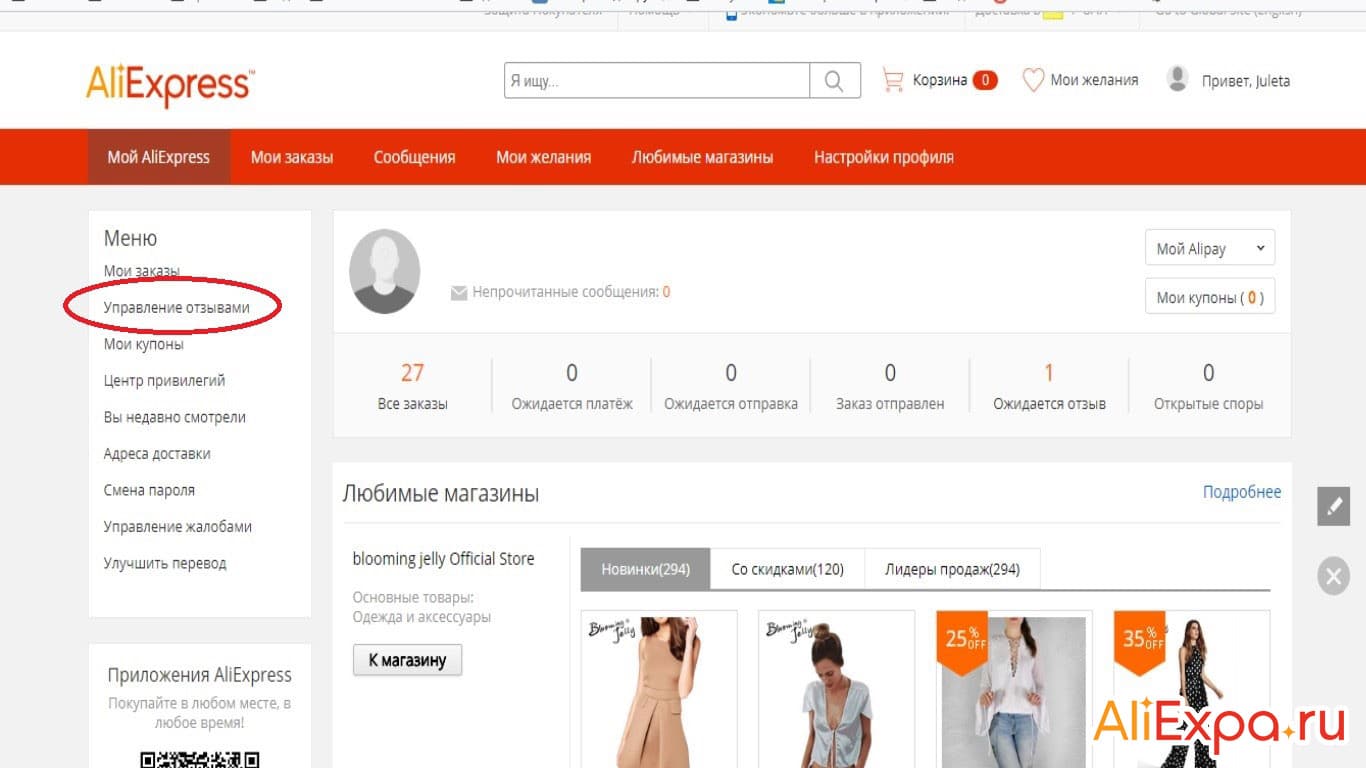Select the Новинки(294) tab
The width and height of the screenshot is (1366, 768).
pos(646,569)
